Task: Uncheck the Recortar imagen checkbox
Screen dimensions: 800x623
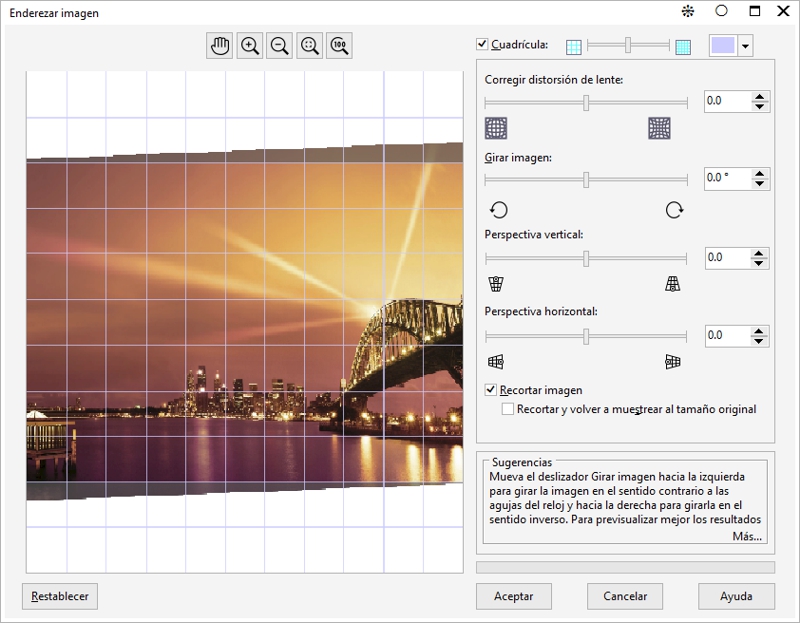Action: pyautogui.click(x=491, y=390)
